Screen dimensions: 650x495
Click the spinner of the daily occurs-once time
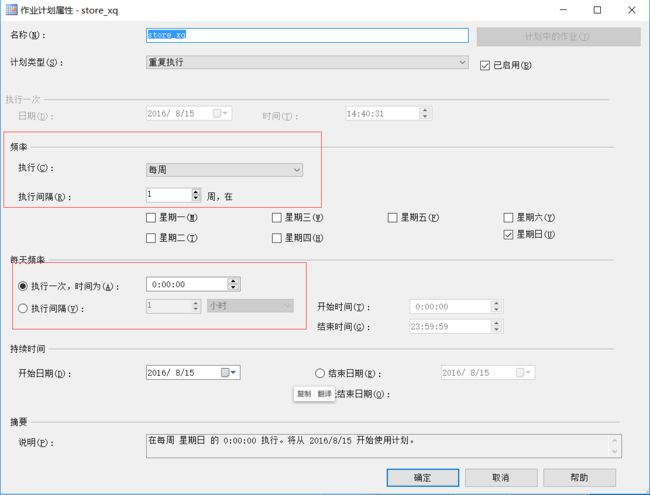point(233,284)
